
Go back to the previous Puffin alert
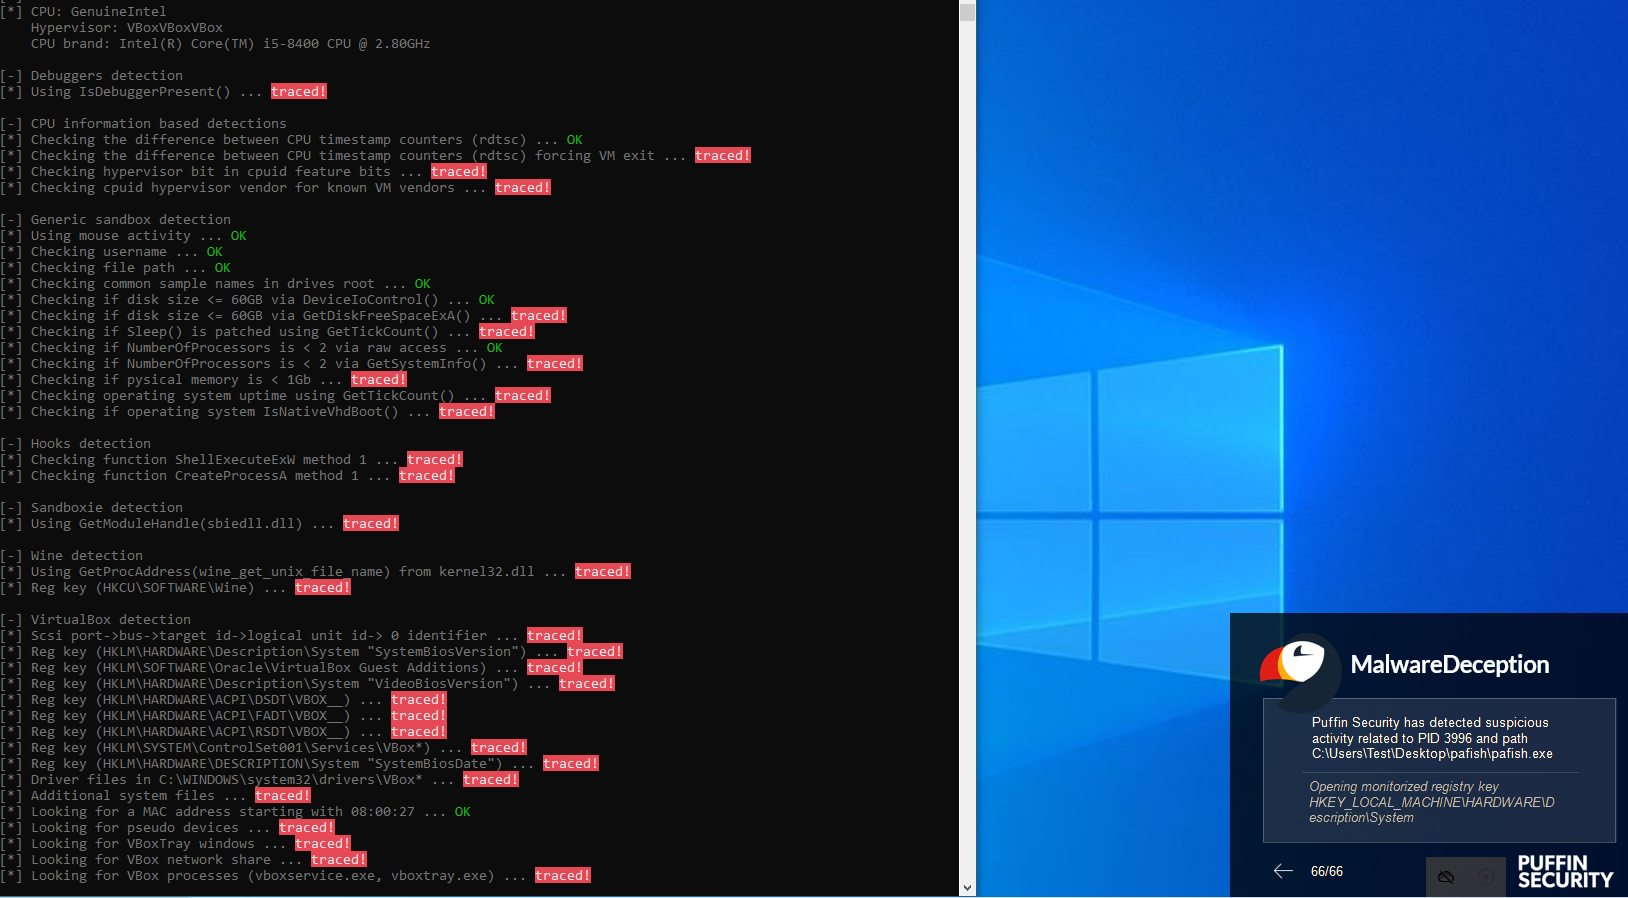1283,871
